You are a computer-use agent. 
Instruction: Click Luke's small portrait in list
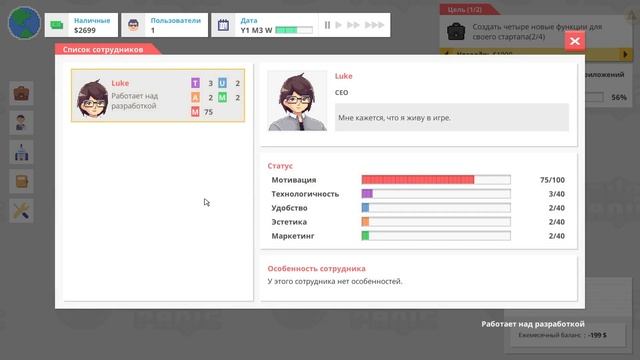click(93, 99)
